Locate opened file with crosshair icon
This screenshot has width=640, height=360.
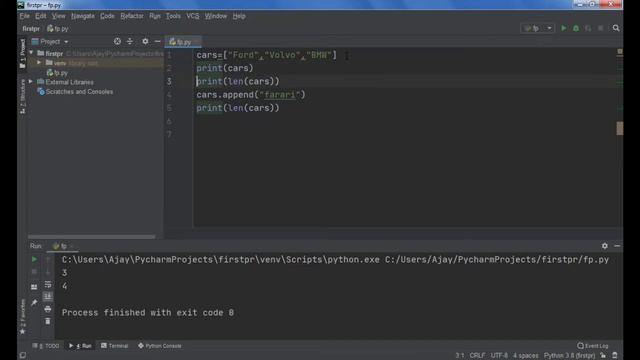pyautogui.click(x=117, y=41)
